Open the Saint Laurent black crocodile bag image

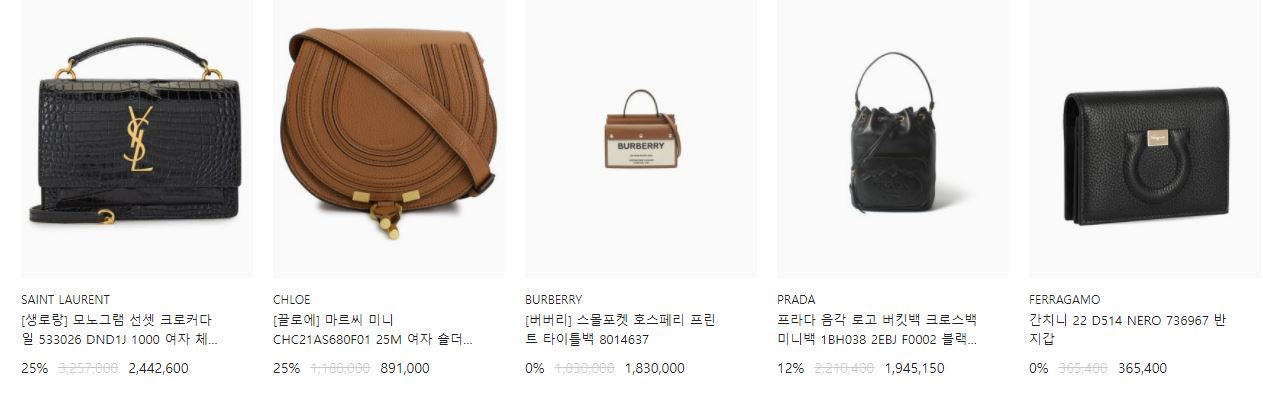137,139
